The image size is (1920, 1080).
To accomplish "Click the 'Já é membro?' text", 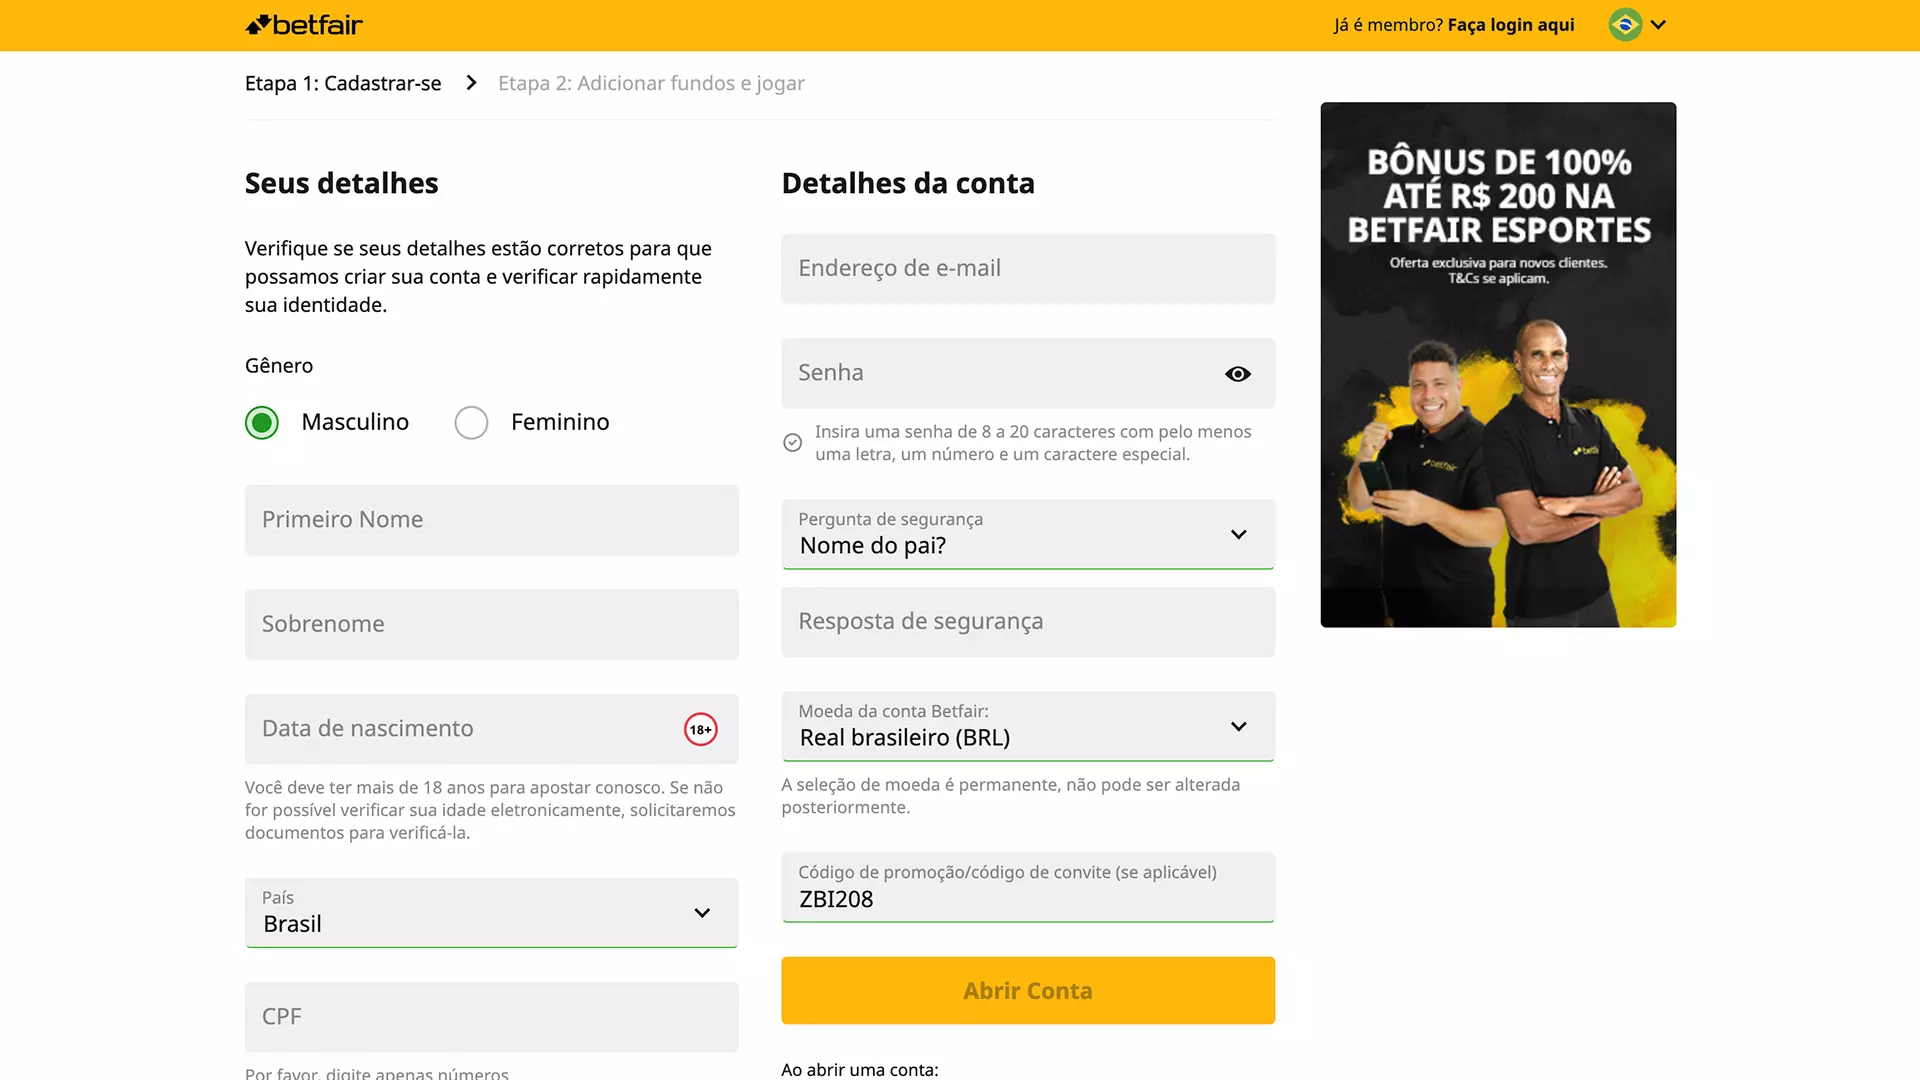I will pos(1388,25).
